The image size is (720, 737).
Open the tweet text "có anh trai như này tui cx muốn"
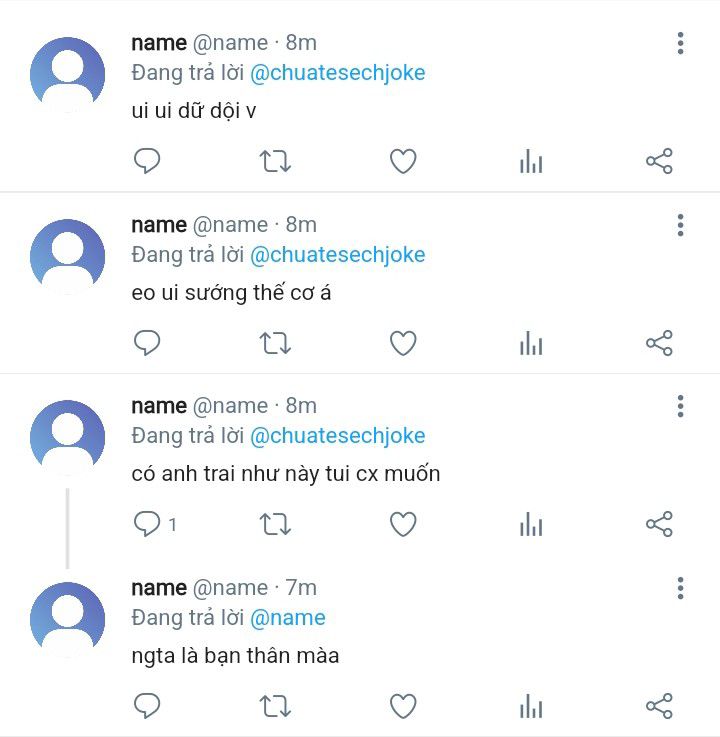pyautogui.click(x=286, y=474)
